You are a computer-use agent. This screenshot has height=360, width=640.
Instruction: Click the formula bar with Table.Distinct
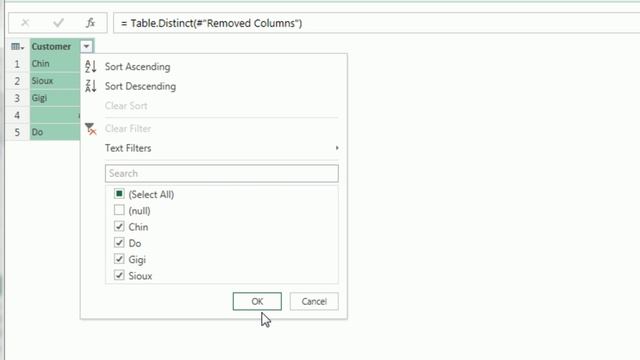[x=376, y=23]
